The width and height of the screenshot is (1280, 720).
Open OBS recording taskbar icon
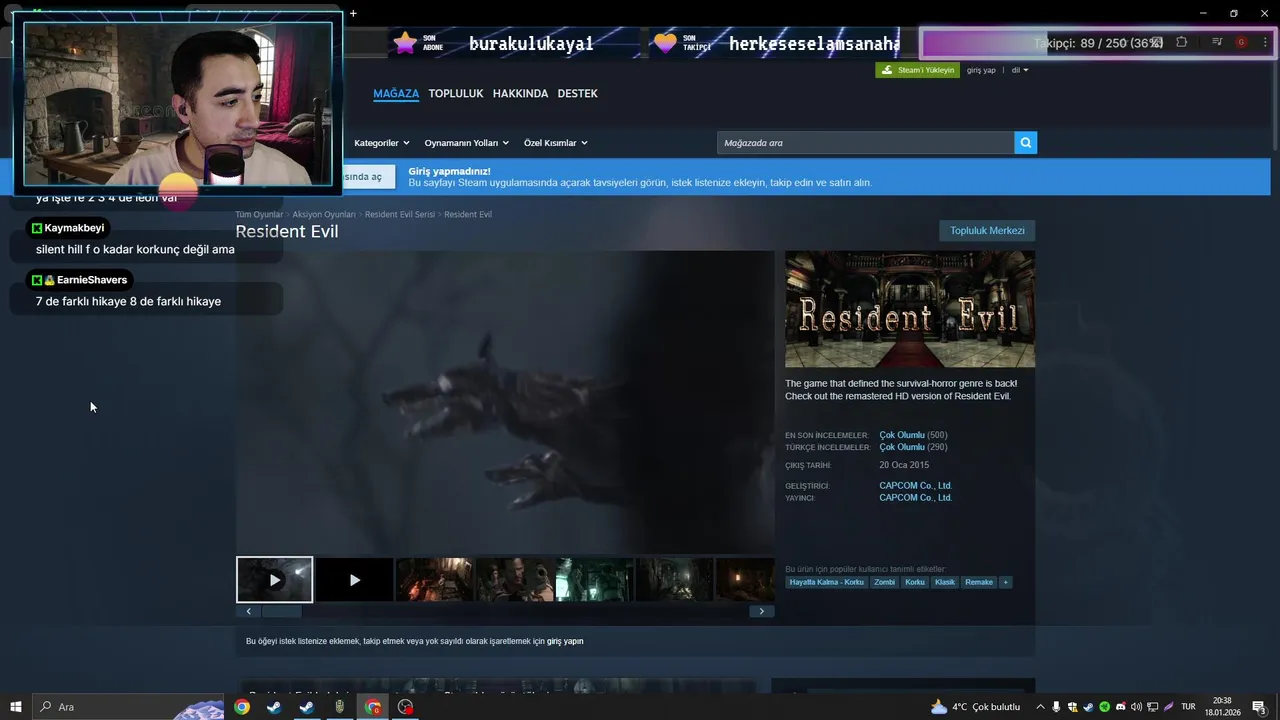[405, 707]
